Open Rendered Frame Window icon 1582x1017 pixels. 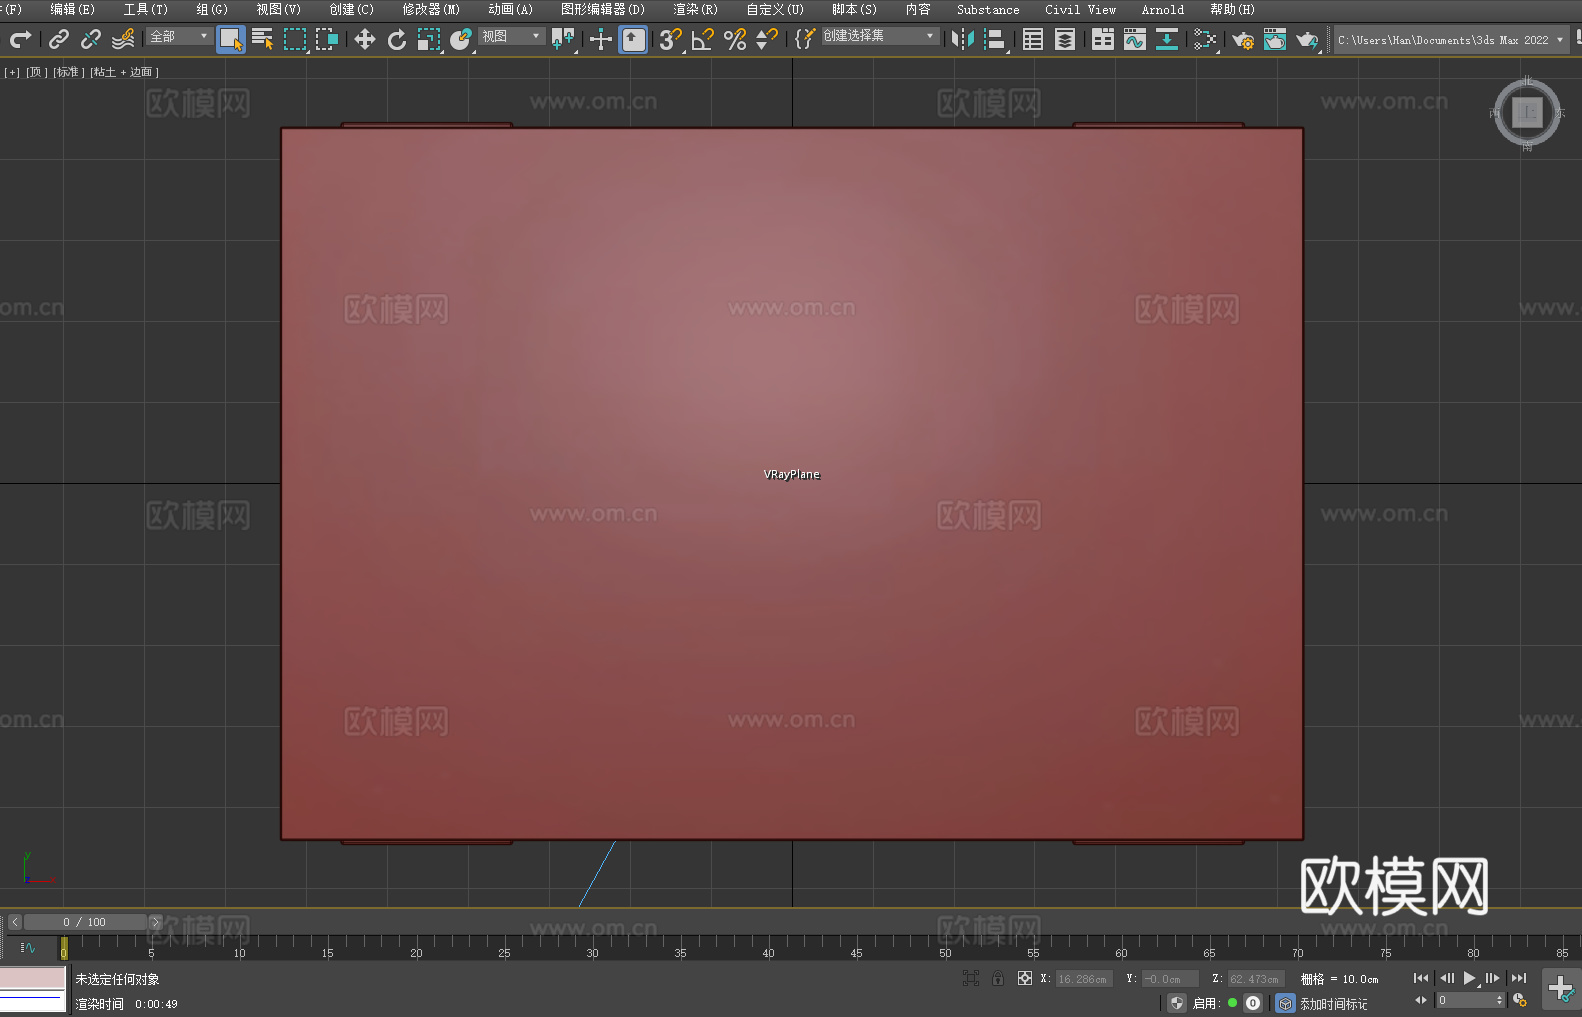1275,39
